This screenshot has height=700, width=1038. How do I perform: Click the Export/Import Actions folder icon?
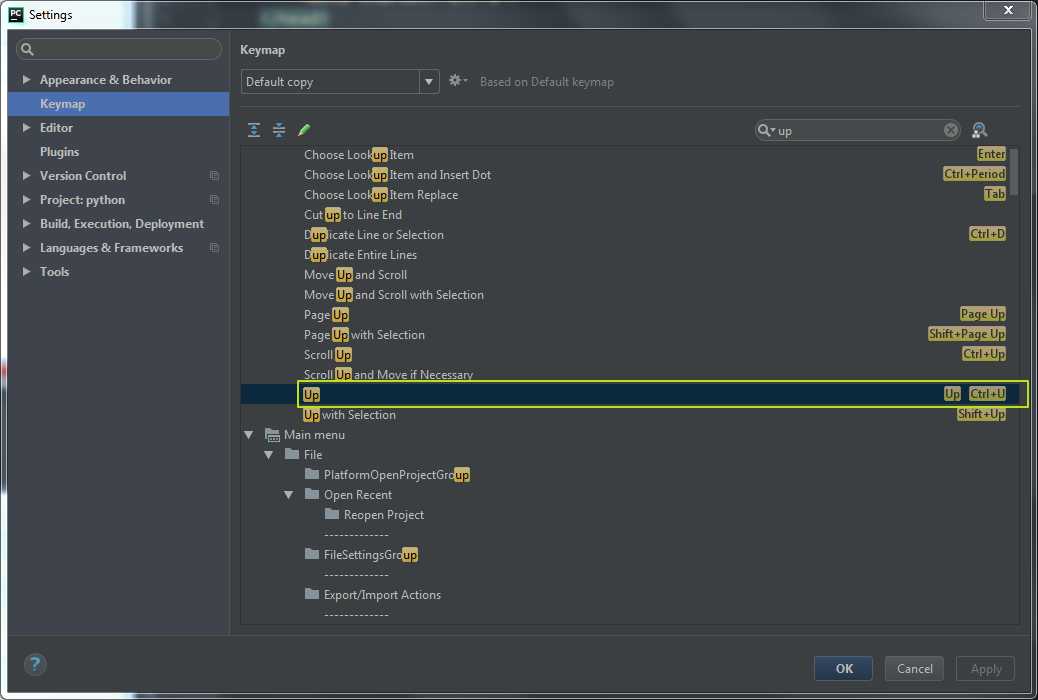[x=312, y=594]
